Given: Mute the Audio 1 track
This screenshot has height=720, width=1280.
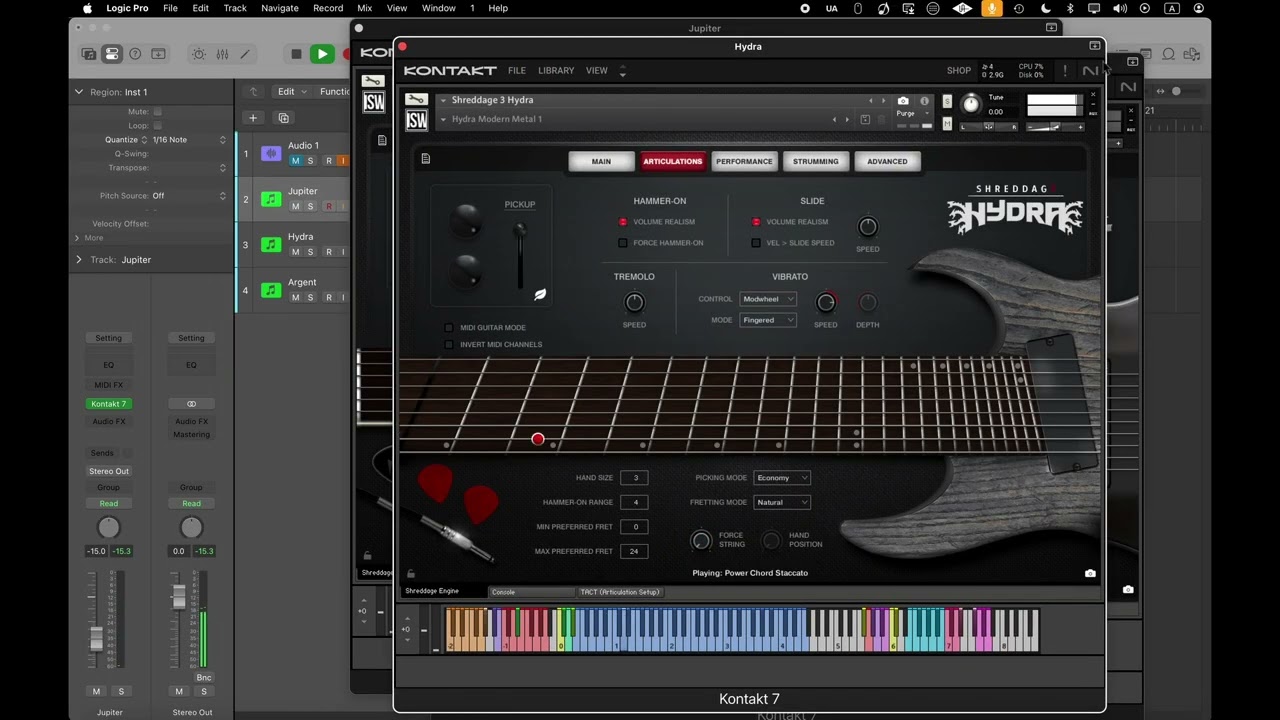Looking at the screenshot, I should [295, 161].
